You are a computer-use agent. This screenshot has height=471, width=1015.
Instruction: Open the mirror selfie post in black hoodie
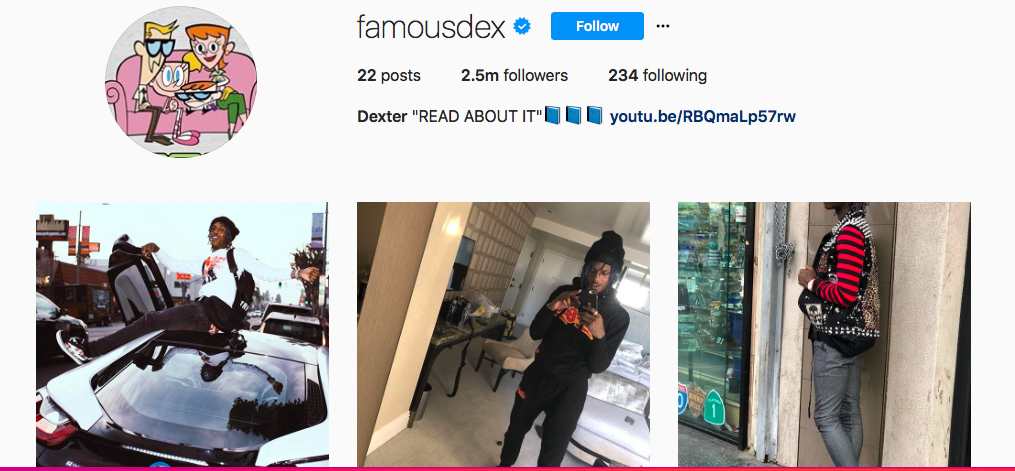503,334
